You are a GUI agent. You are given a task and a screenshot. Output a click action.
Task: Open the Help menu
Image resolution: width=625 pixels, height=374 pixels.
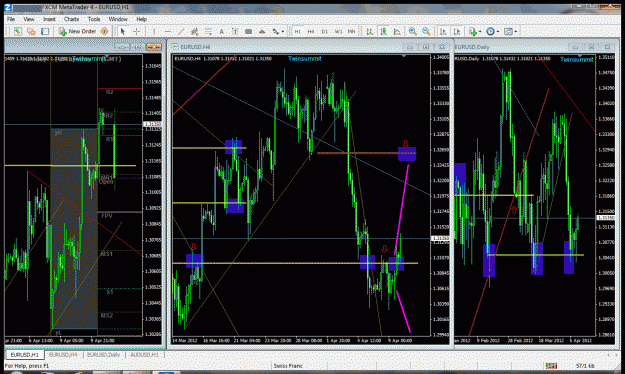[x=142, y=19]
